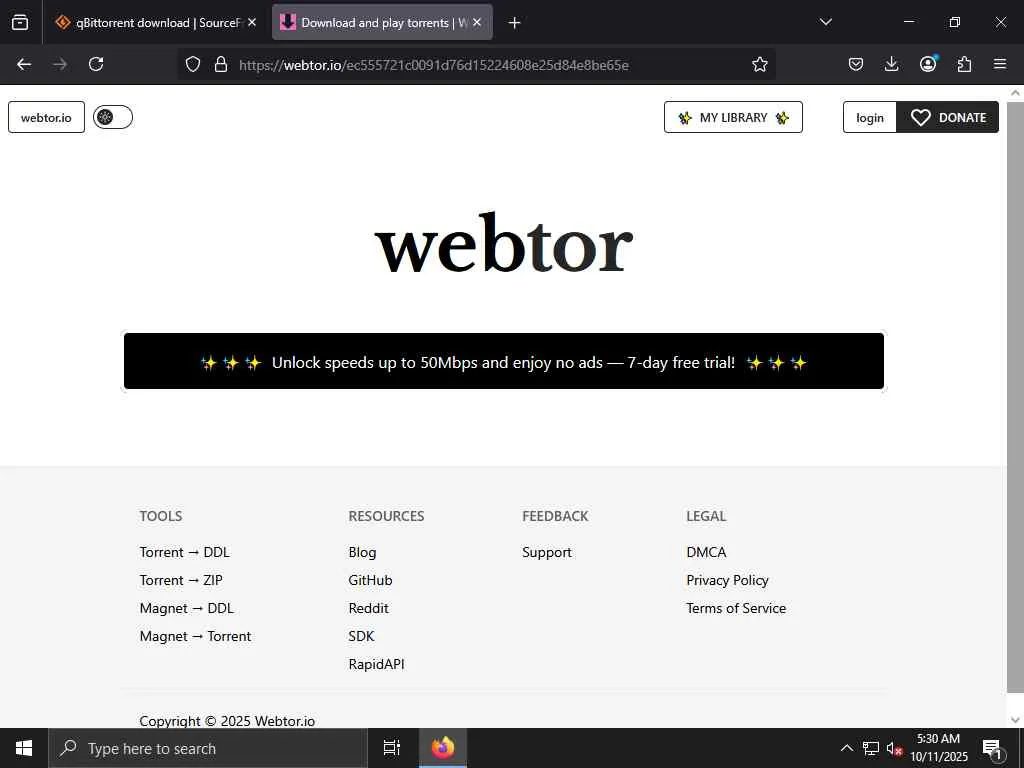Viewport: 1024px width, 768px height.
Task: Click the Firefox taskbar icon
Action: click(442, 748)
